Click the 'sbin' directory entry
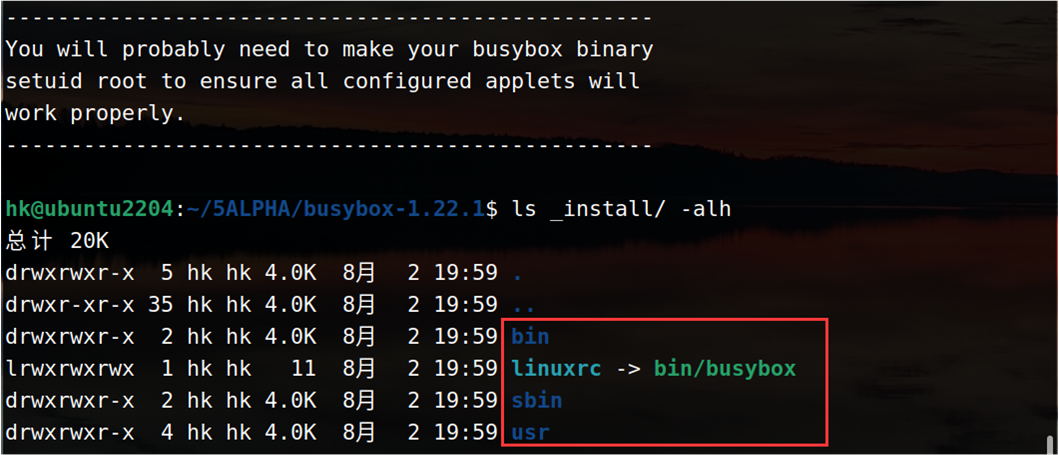This screenshot has width=1059, height=455. coord(536,400)
